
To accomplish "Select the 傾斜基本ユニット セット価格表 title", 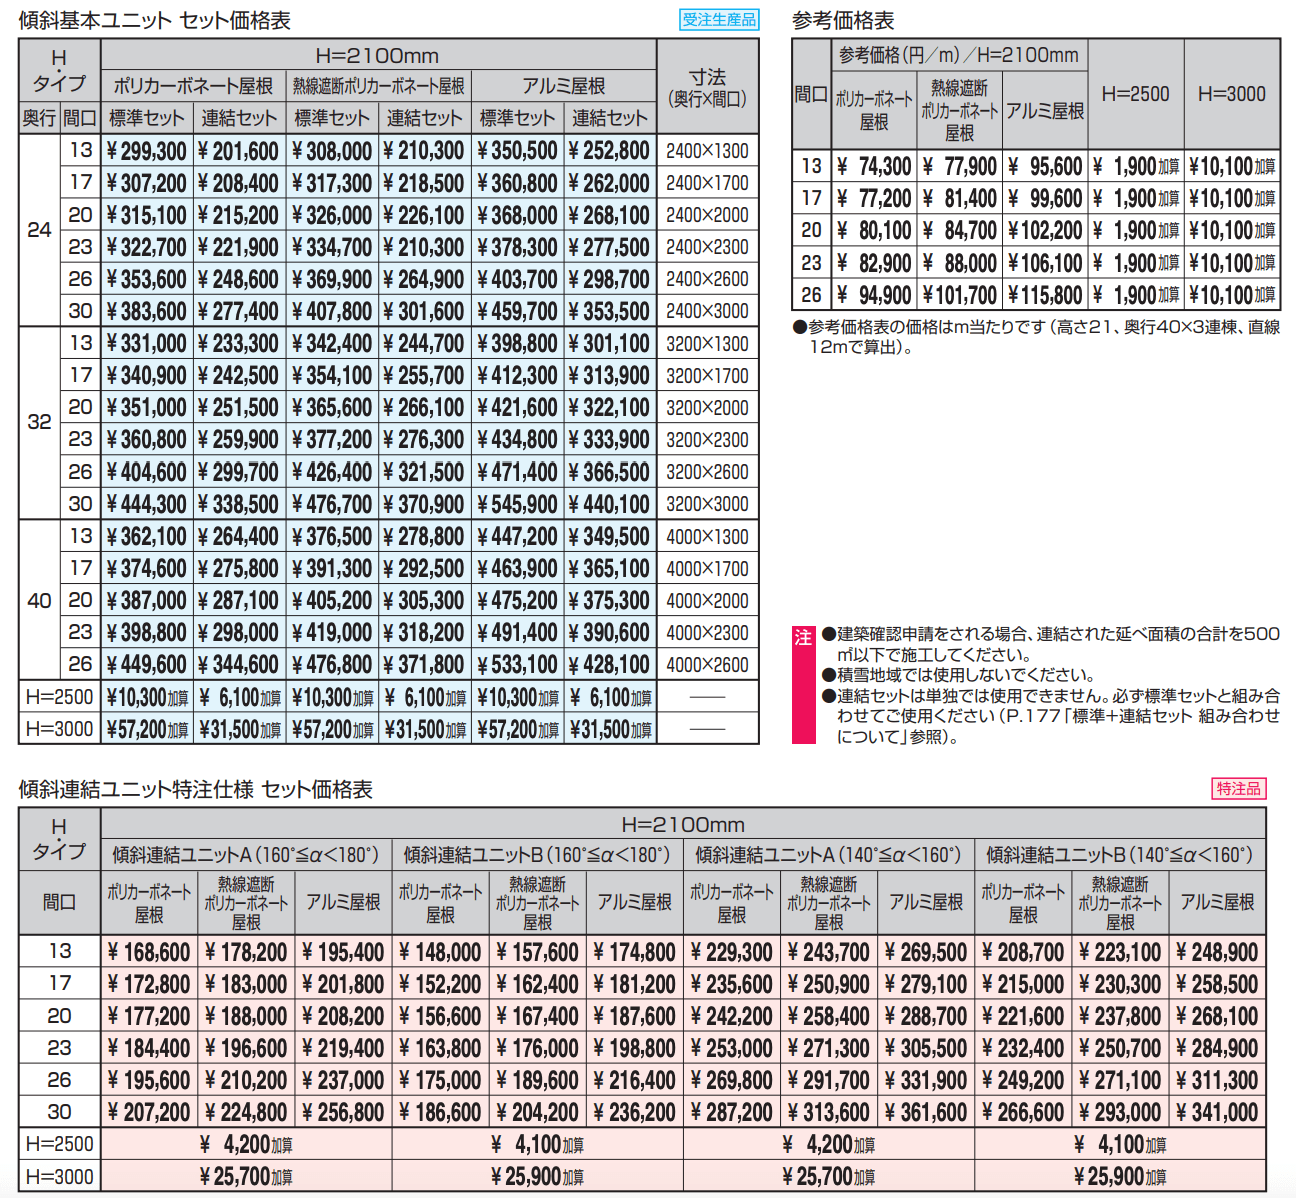I will [x=155, y=20].
